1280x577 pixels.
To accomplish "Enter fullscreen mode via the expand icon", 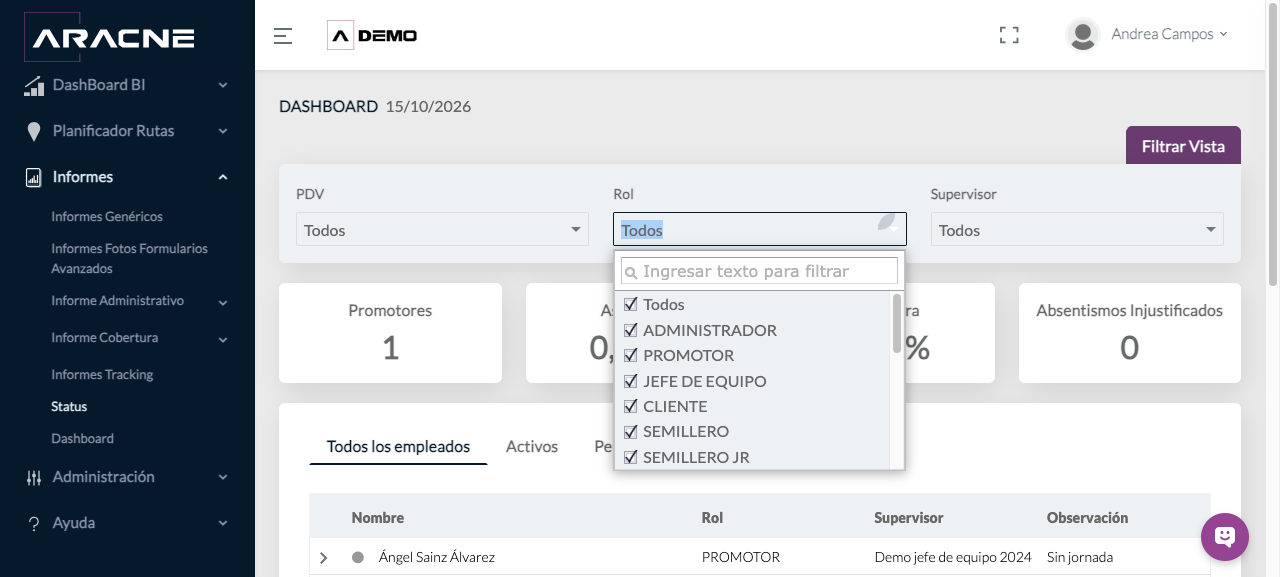I will pos(1009,36).
